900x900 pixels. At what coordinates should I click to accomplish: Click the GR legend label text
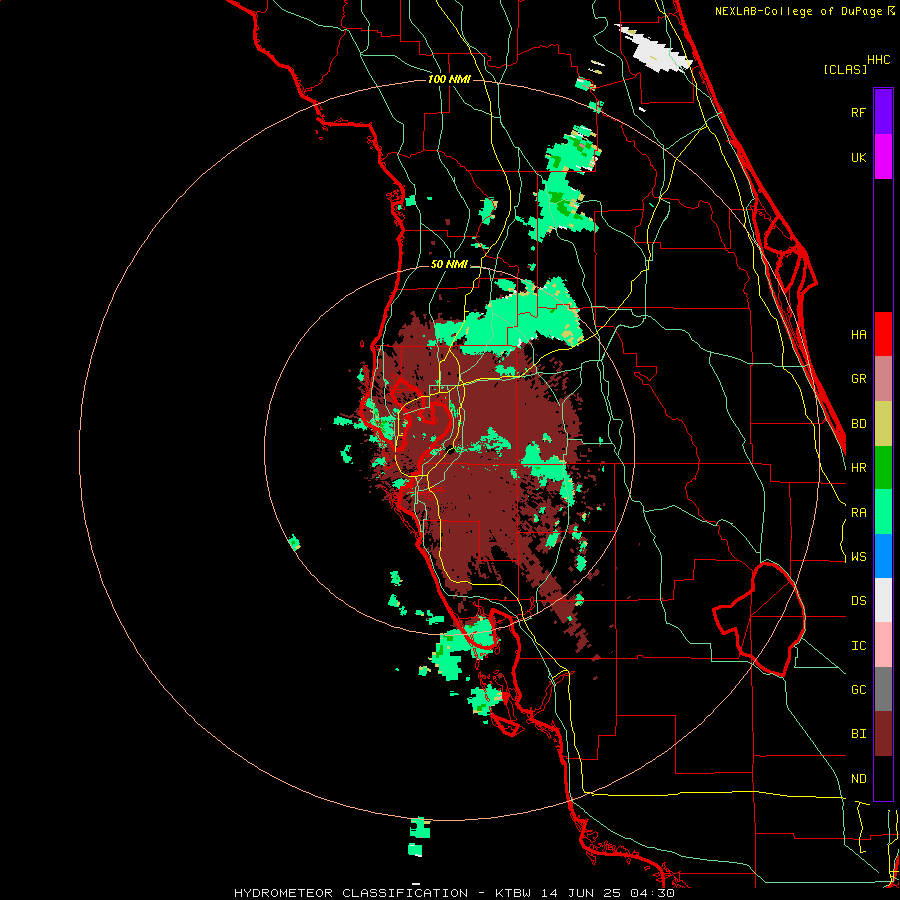click(858, 379)
